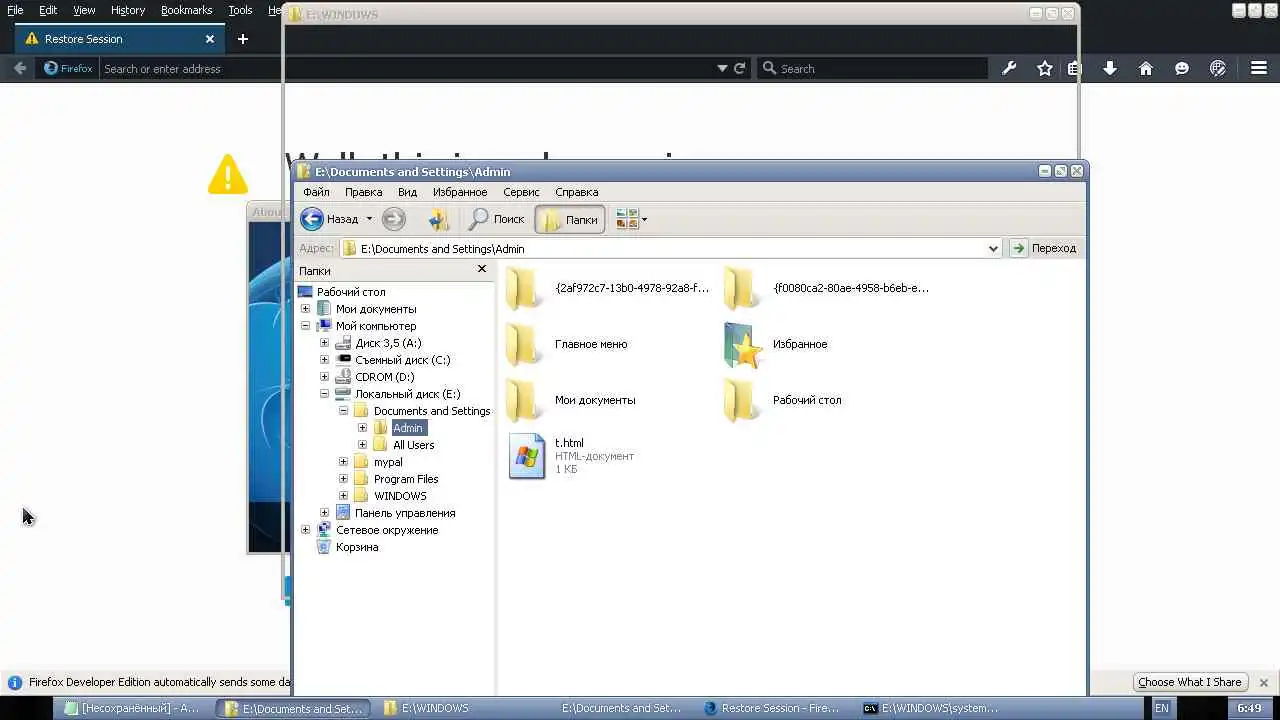Viewport: 1280px width, 720px height.
Task: Select All Users folder in tree
Action: click(x=413, y=445)
